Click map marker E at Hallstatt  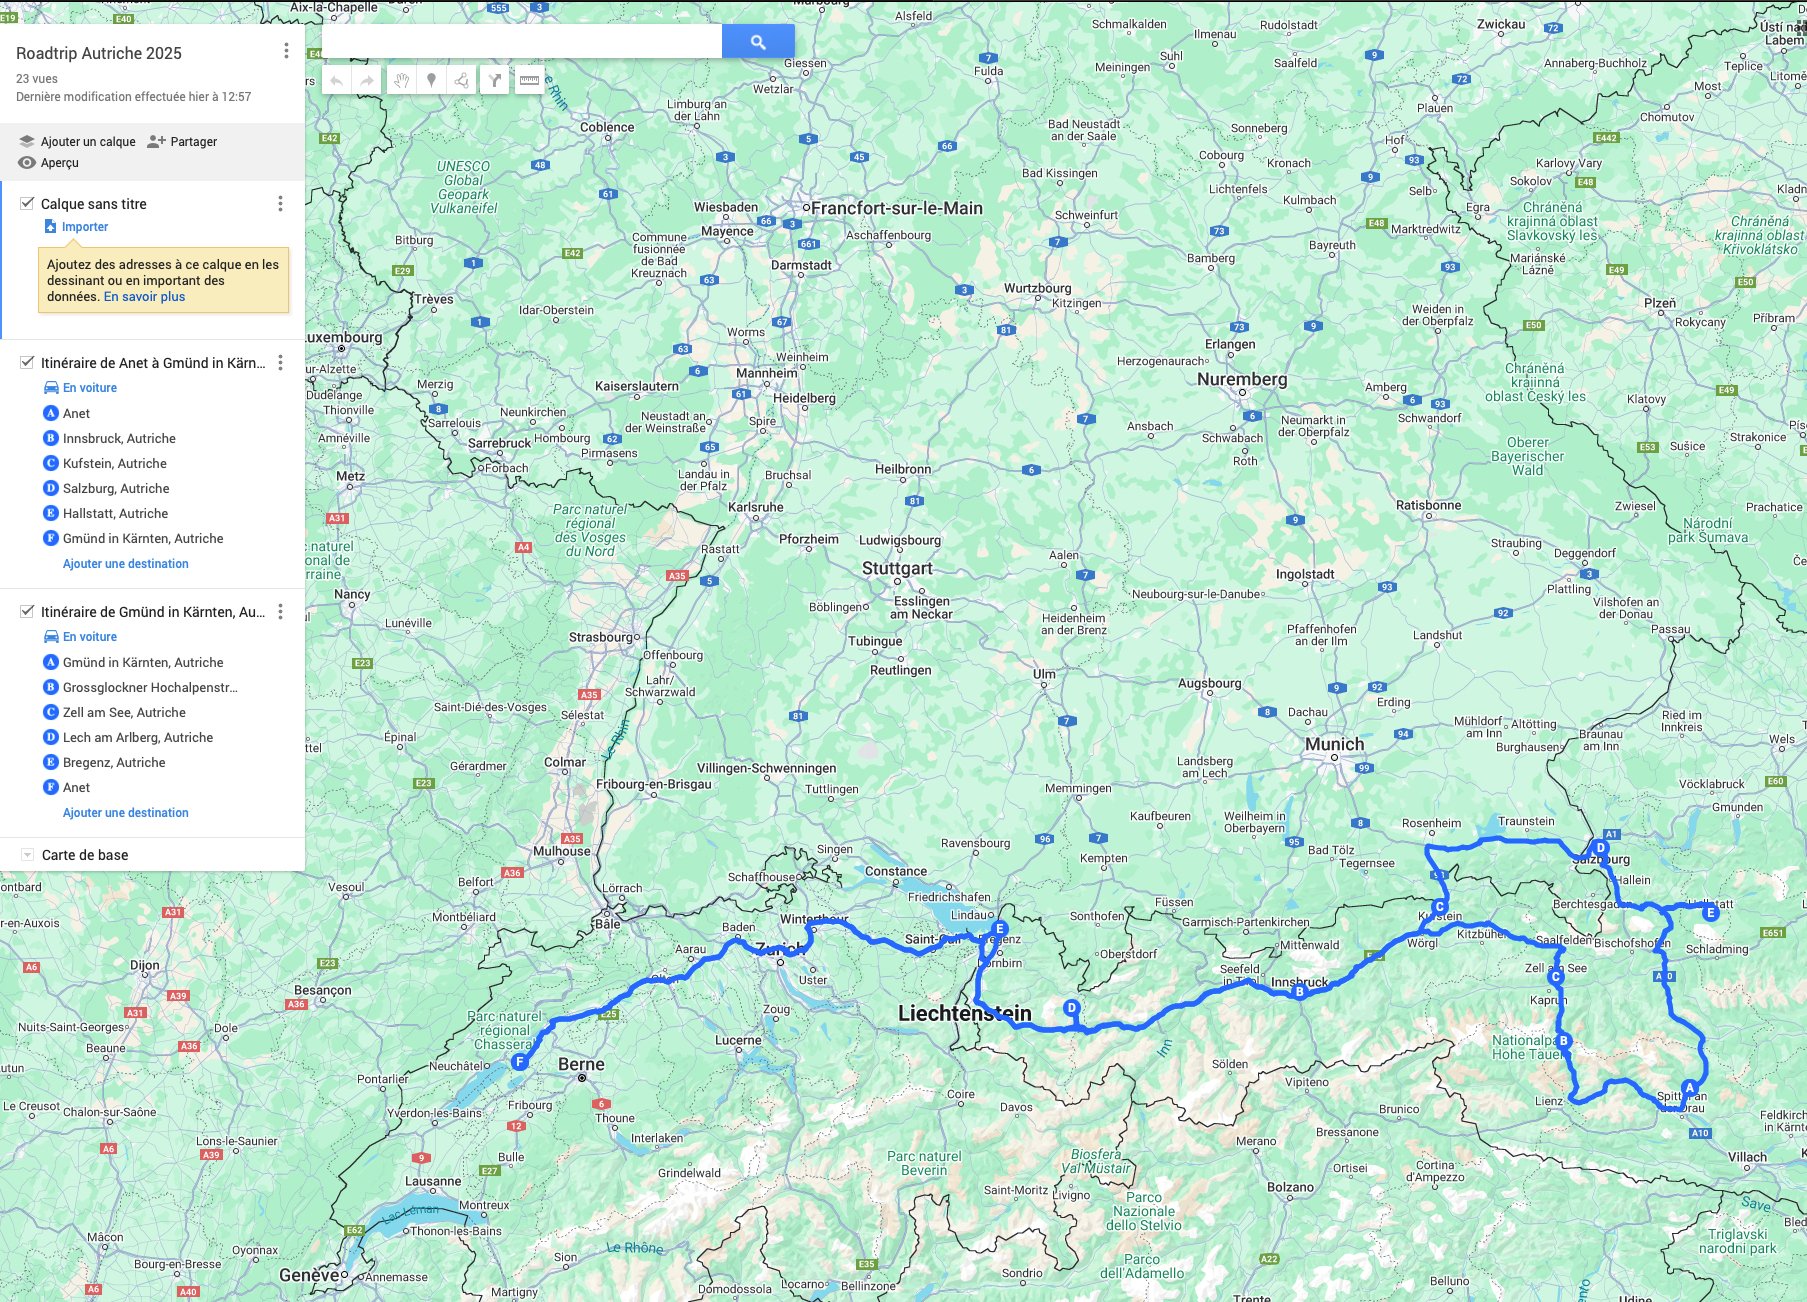point(1710,912)
